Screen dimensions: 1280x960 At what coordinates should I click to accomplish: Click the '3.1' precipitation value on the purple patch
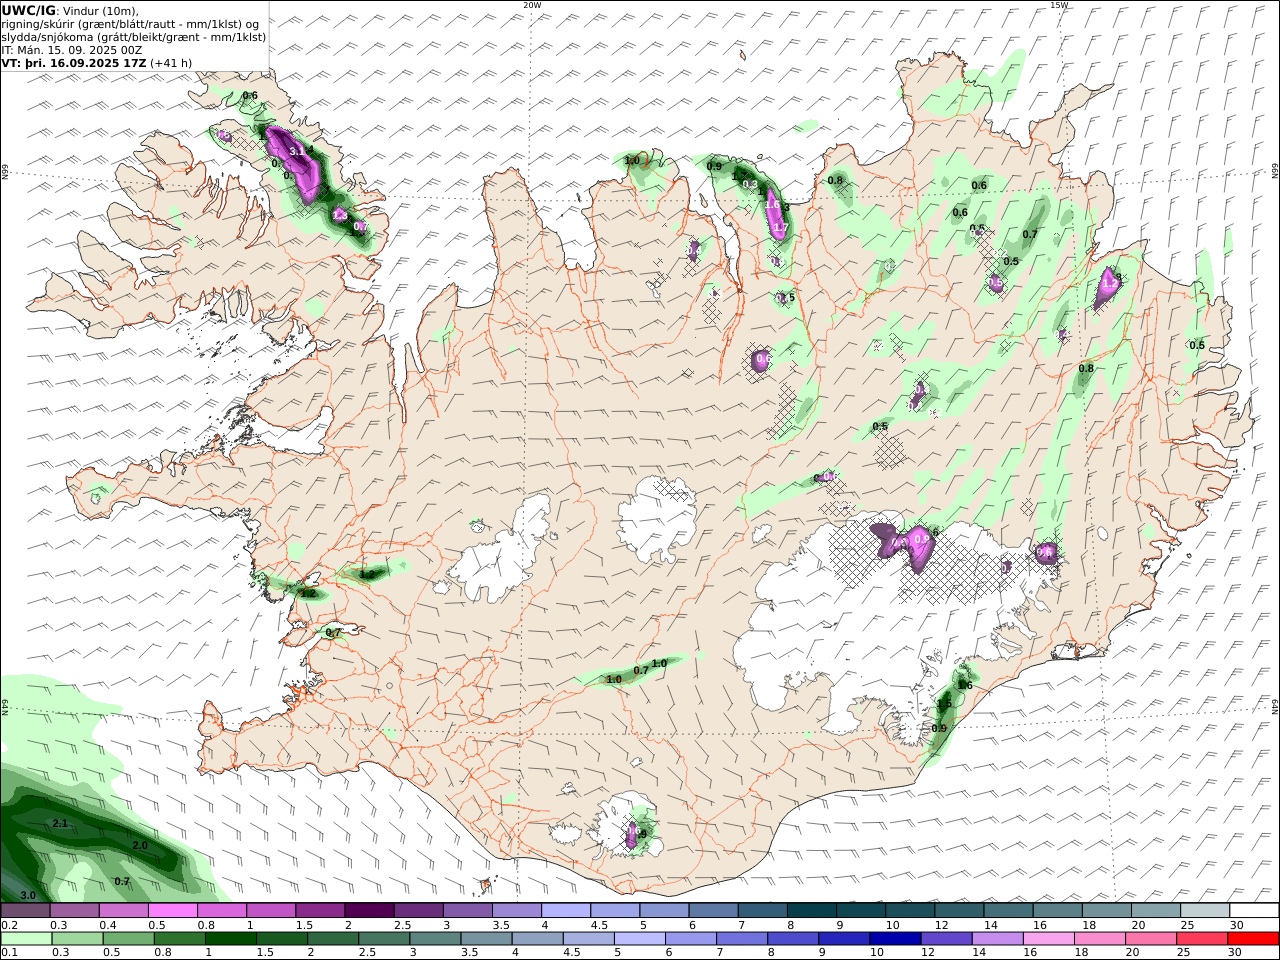(296, 151)
